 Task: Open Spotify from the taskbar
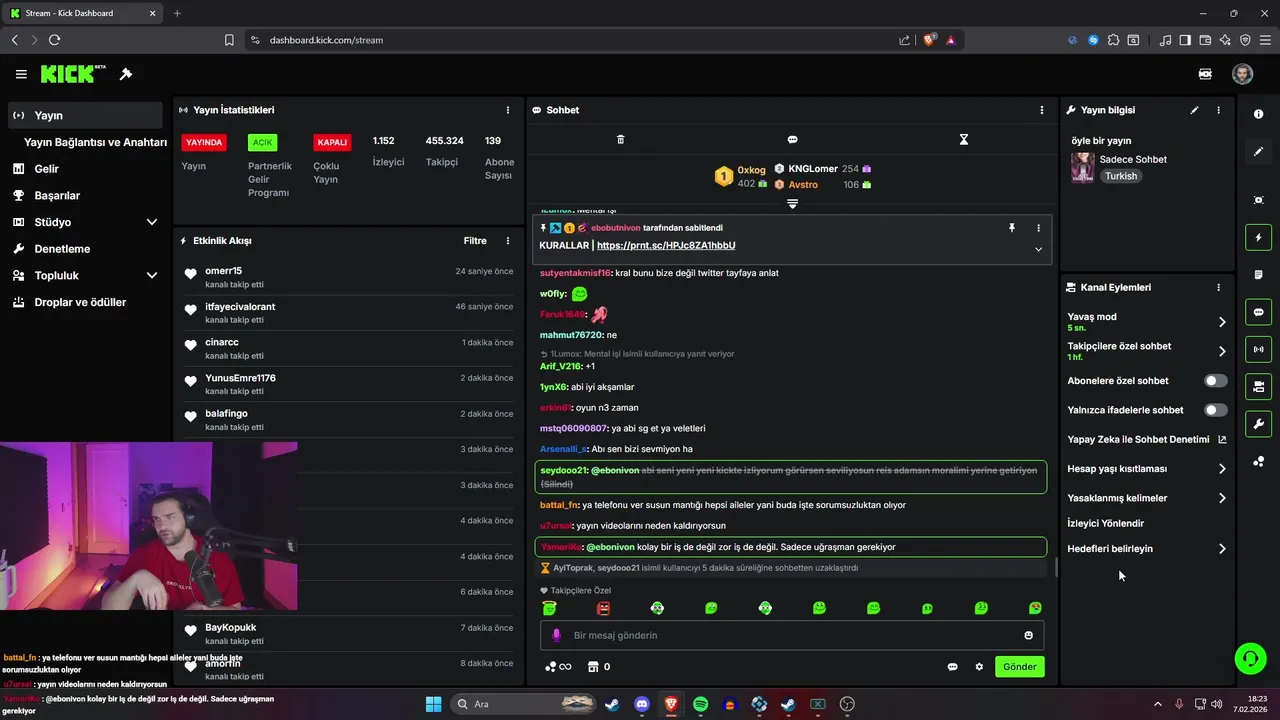[700, 704]
